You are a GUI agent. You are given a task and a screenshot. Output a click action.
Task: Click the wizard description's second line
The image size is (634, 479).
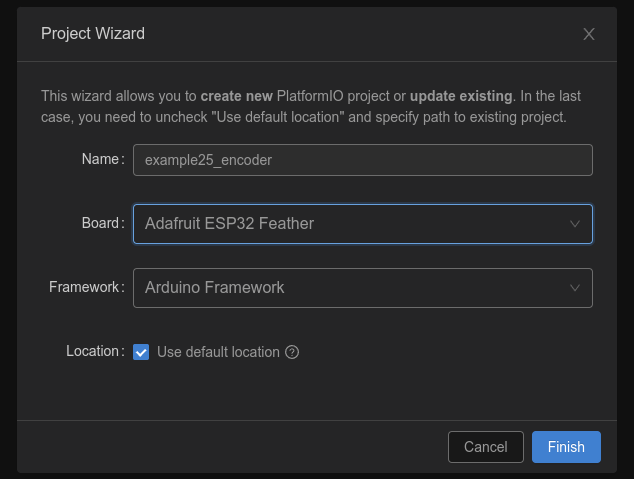point(304,117)
